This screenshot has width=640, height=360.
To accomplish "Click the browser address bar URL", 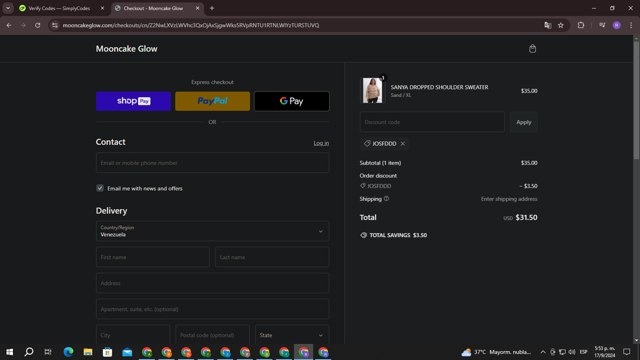I will [191, 25].
